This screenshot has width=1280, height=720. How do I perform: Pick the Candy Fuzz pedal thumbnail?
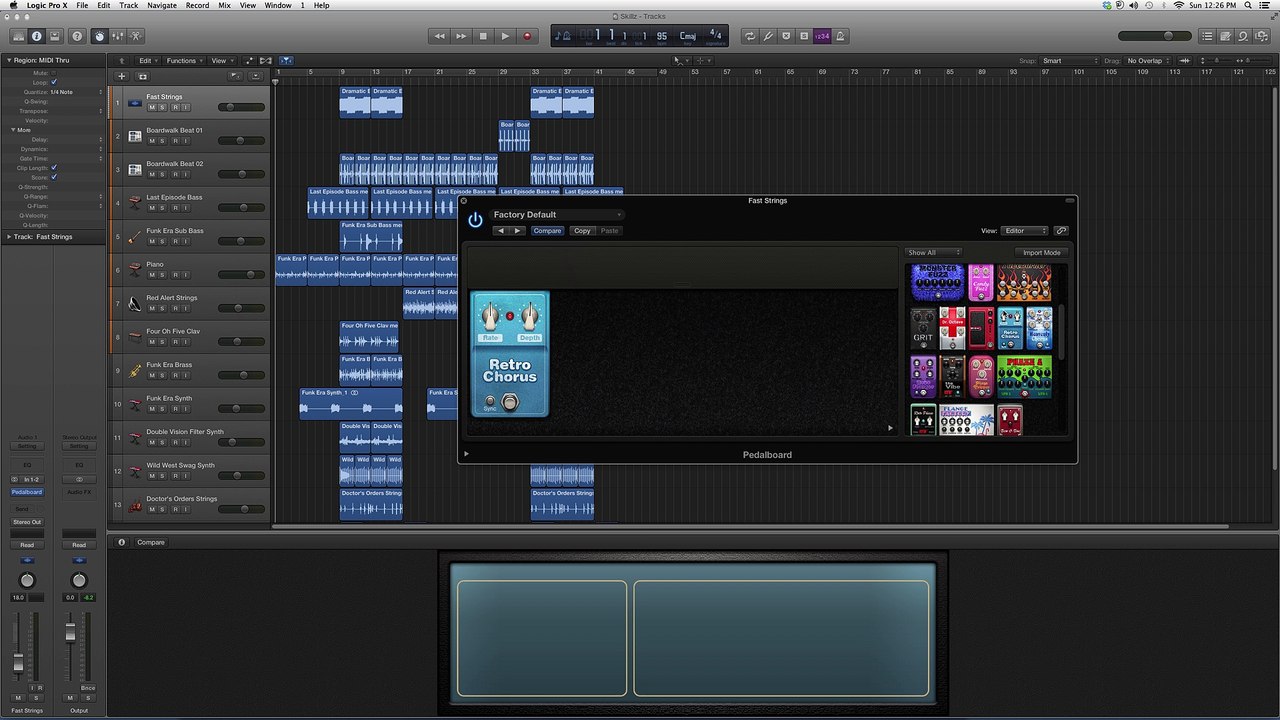(x=981, y=282)
